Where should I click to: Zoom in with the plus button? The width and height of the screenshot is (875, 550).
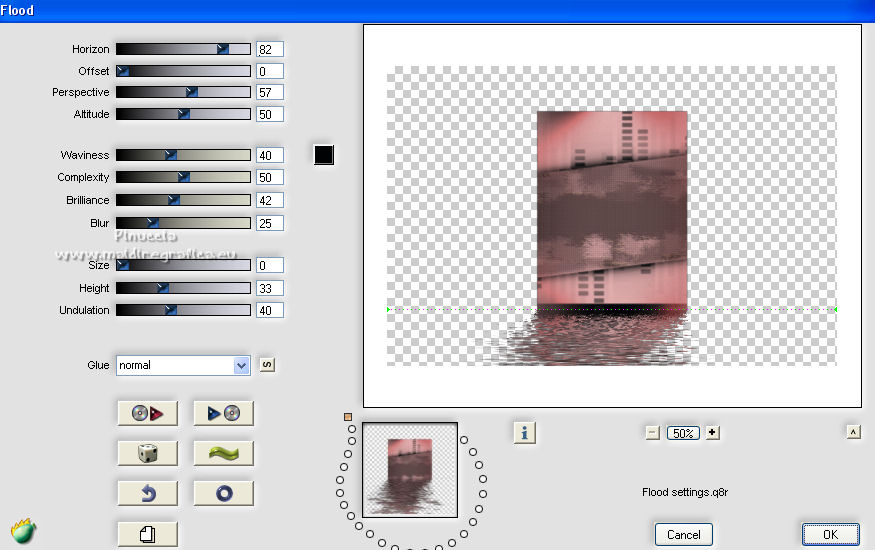pyautogui.click(x=713, y=432)
